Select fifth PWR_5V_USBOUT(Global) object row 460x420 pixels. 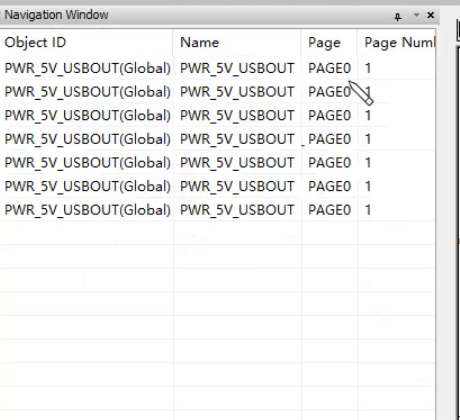click(x=217, y=163)
